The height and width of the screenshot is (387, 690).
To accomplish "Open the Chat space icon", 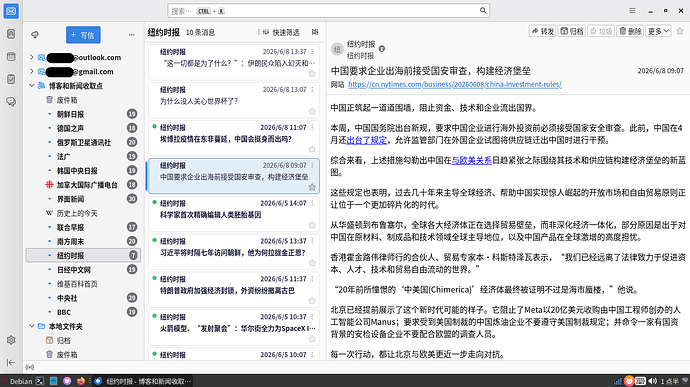I will click(11, 102).
